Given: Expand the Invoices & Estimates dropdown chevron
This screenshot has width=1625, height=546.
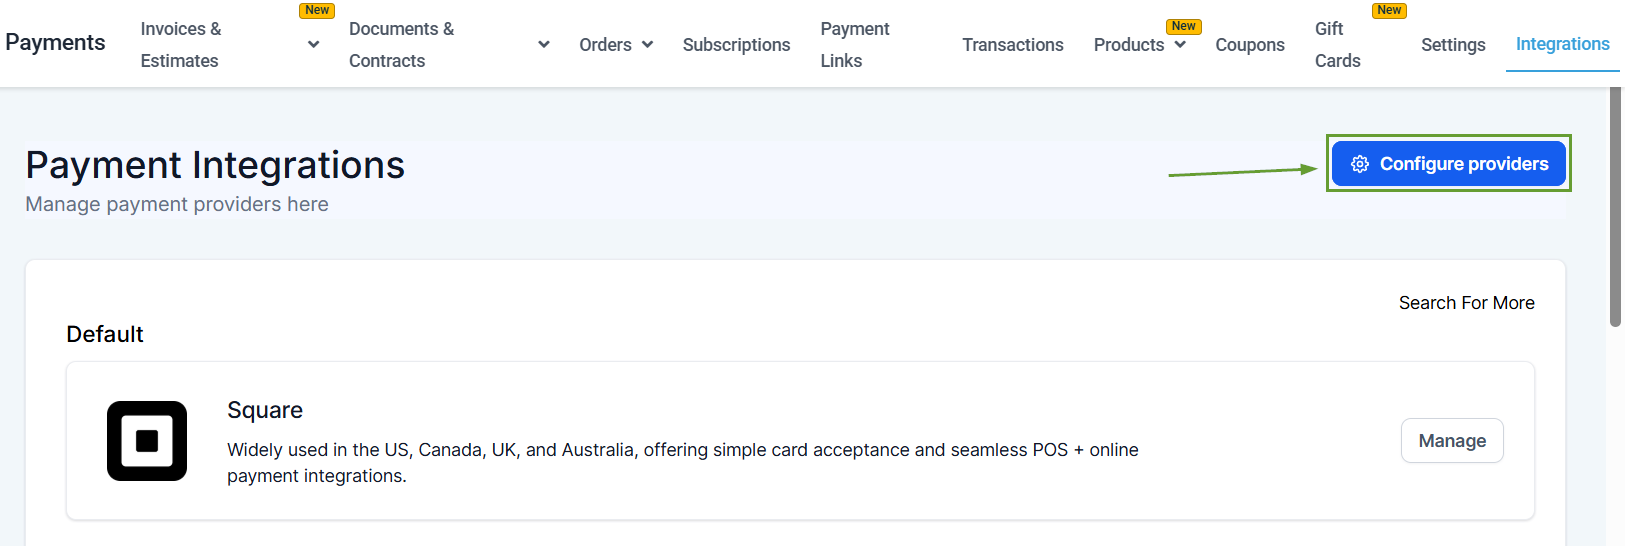Looking at the screenshot, I should pyautogui.click(x=313, y=44).
